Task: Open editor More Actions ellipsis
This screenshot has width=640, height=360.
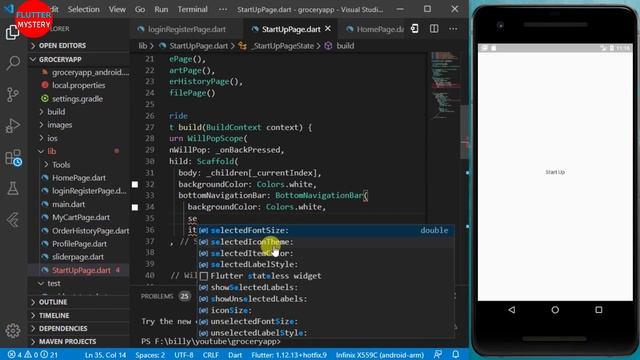Action: [453, 29]
